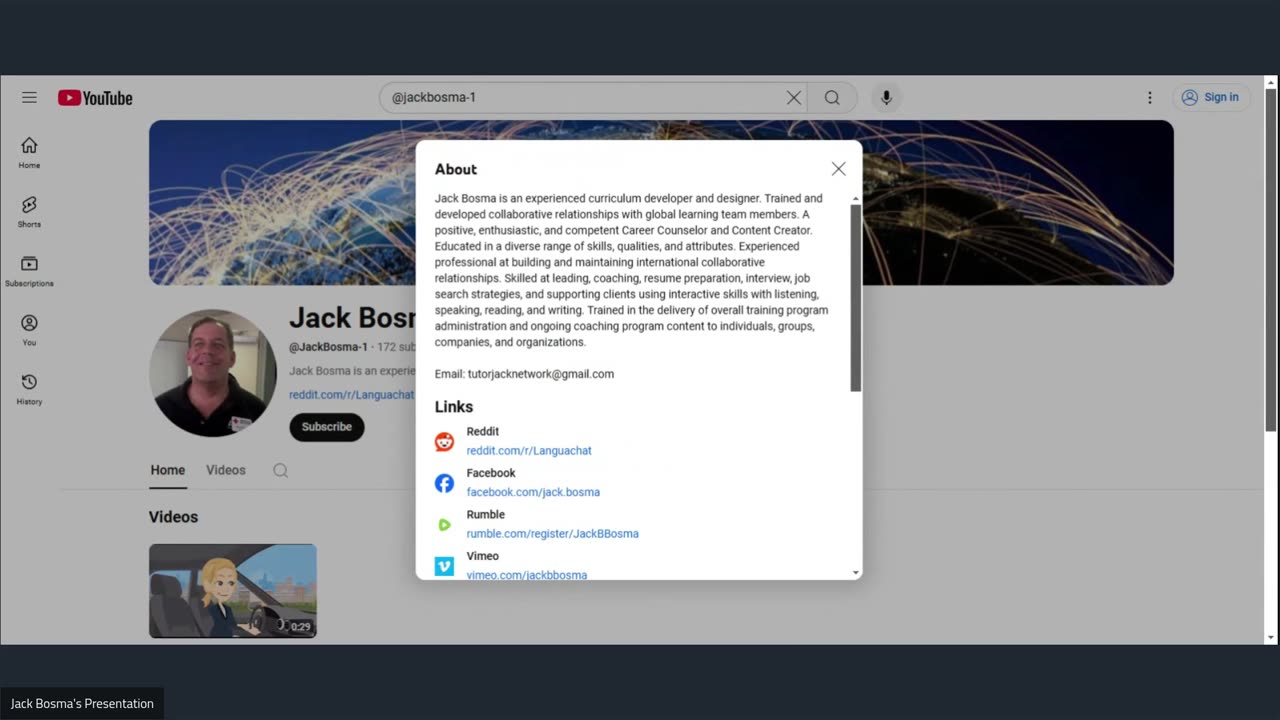Open Shorts from the sidebar
The height and width of the screenshot is (720, 1280).
29,212
